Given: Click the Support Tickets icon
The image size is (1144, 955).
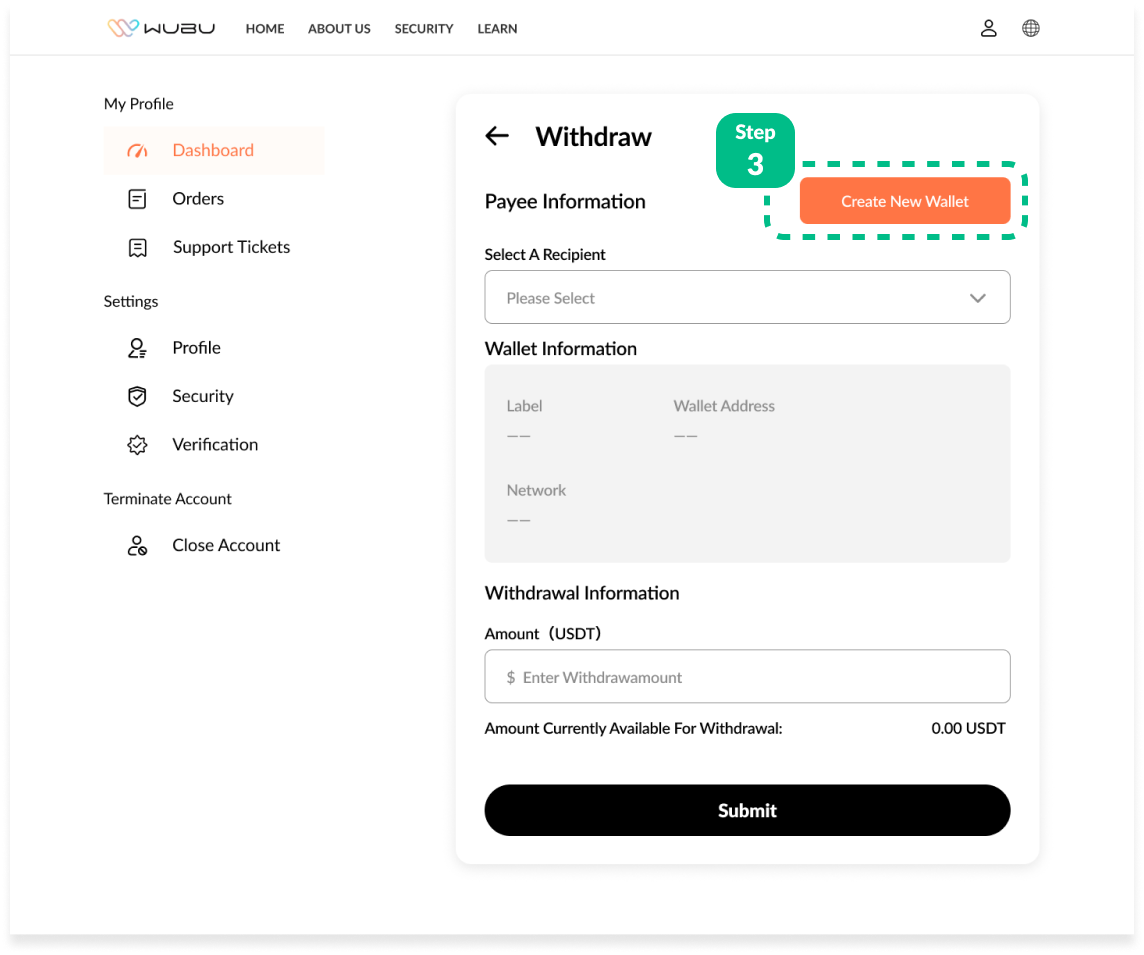Looking at the screenshot, I should [137, 248].
